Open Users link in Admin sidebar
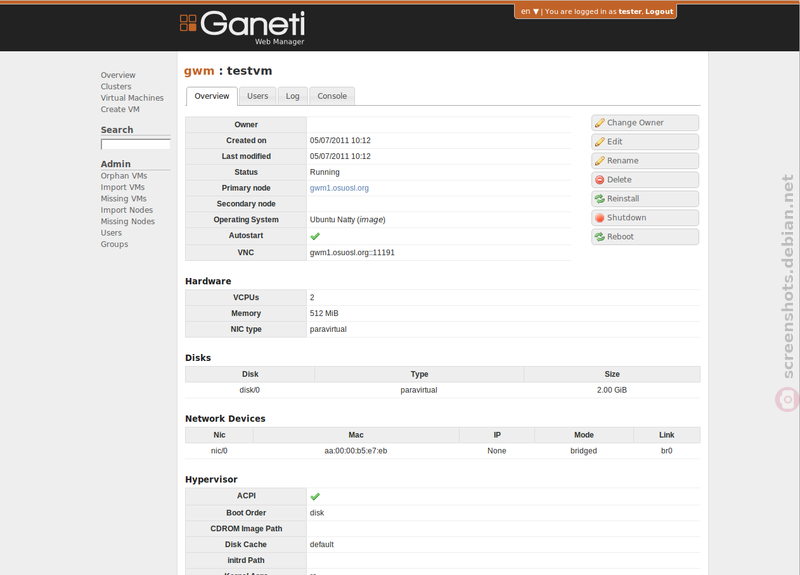 coord(111,233)
